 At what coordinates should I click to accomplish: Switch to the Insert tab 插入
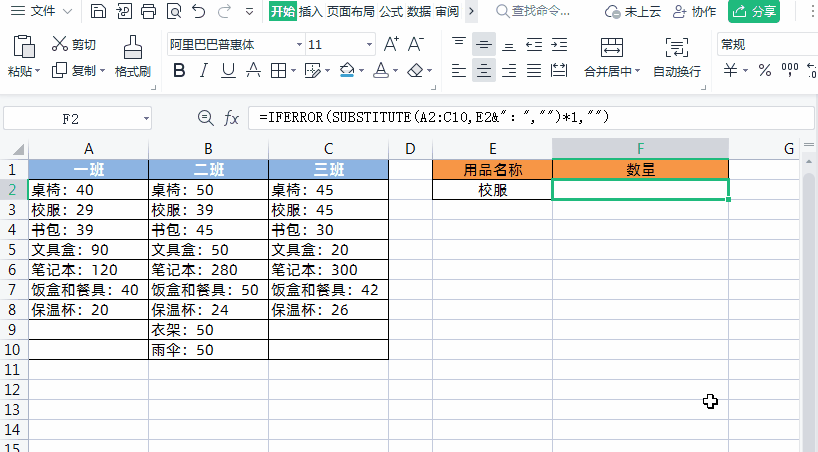[310, 11]
